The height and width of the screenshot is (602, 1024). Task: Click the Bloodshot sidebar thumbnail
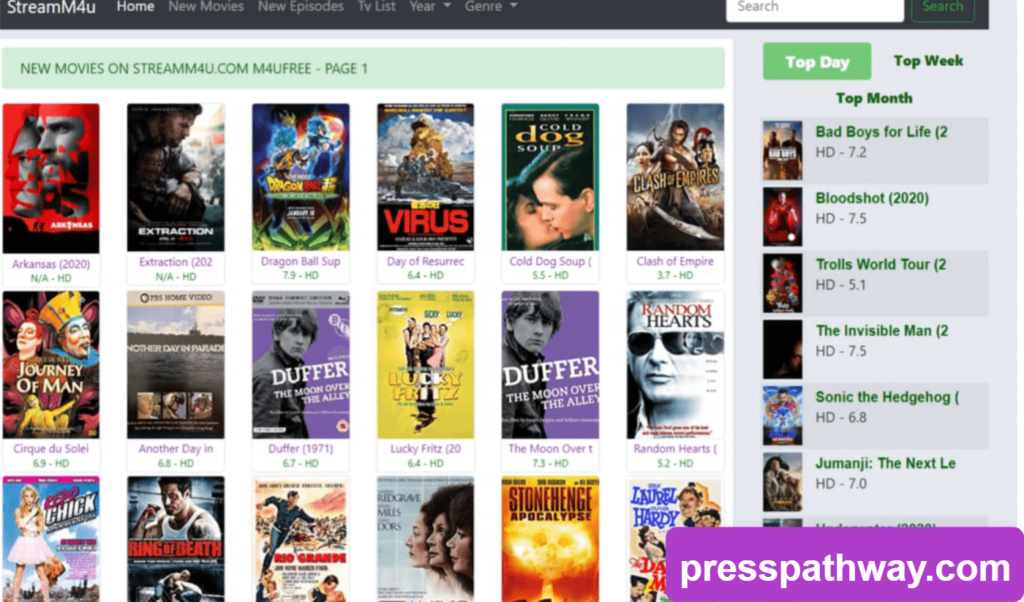[782, 217]
